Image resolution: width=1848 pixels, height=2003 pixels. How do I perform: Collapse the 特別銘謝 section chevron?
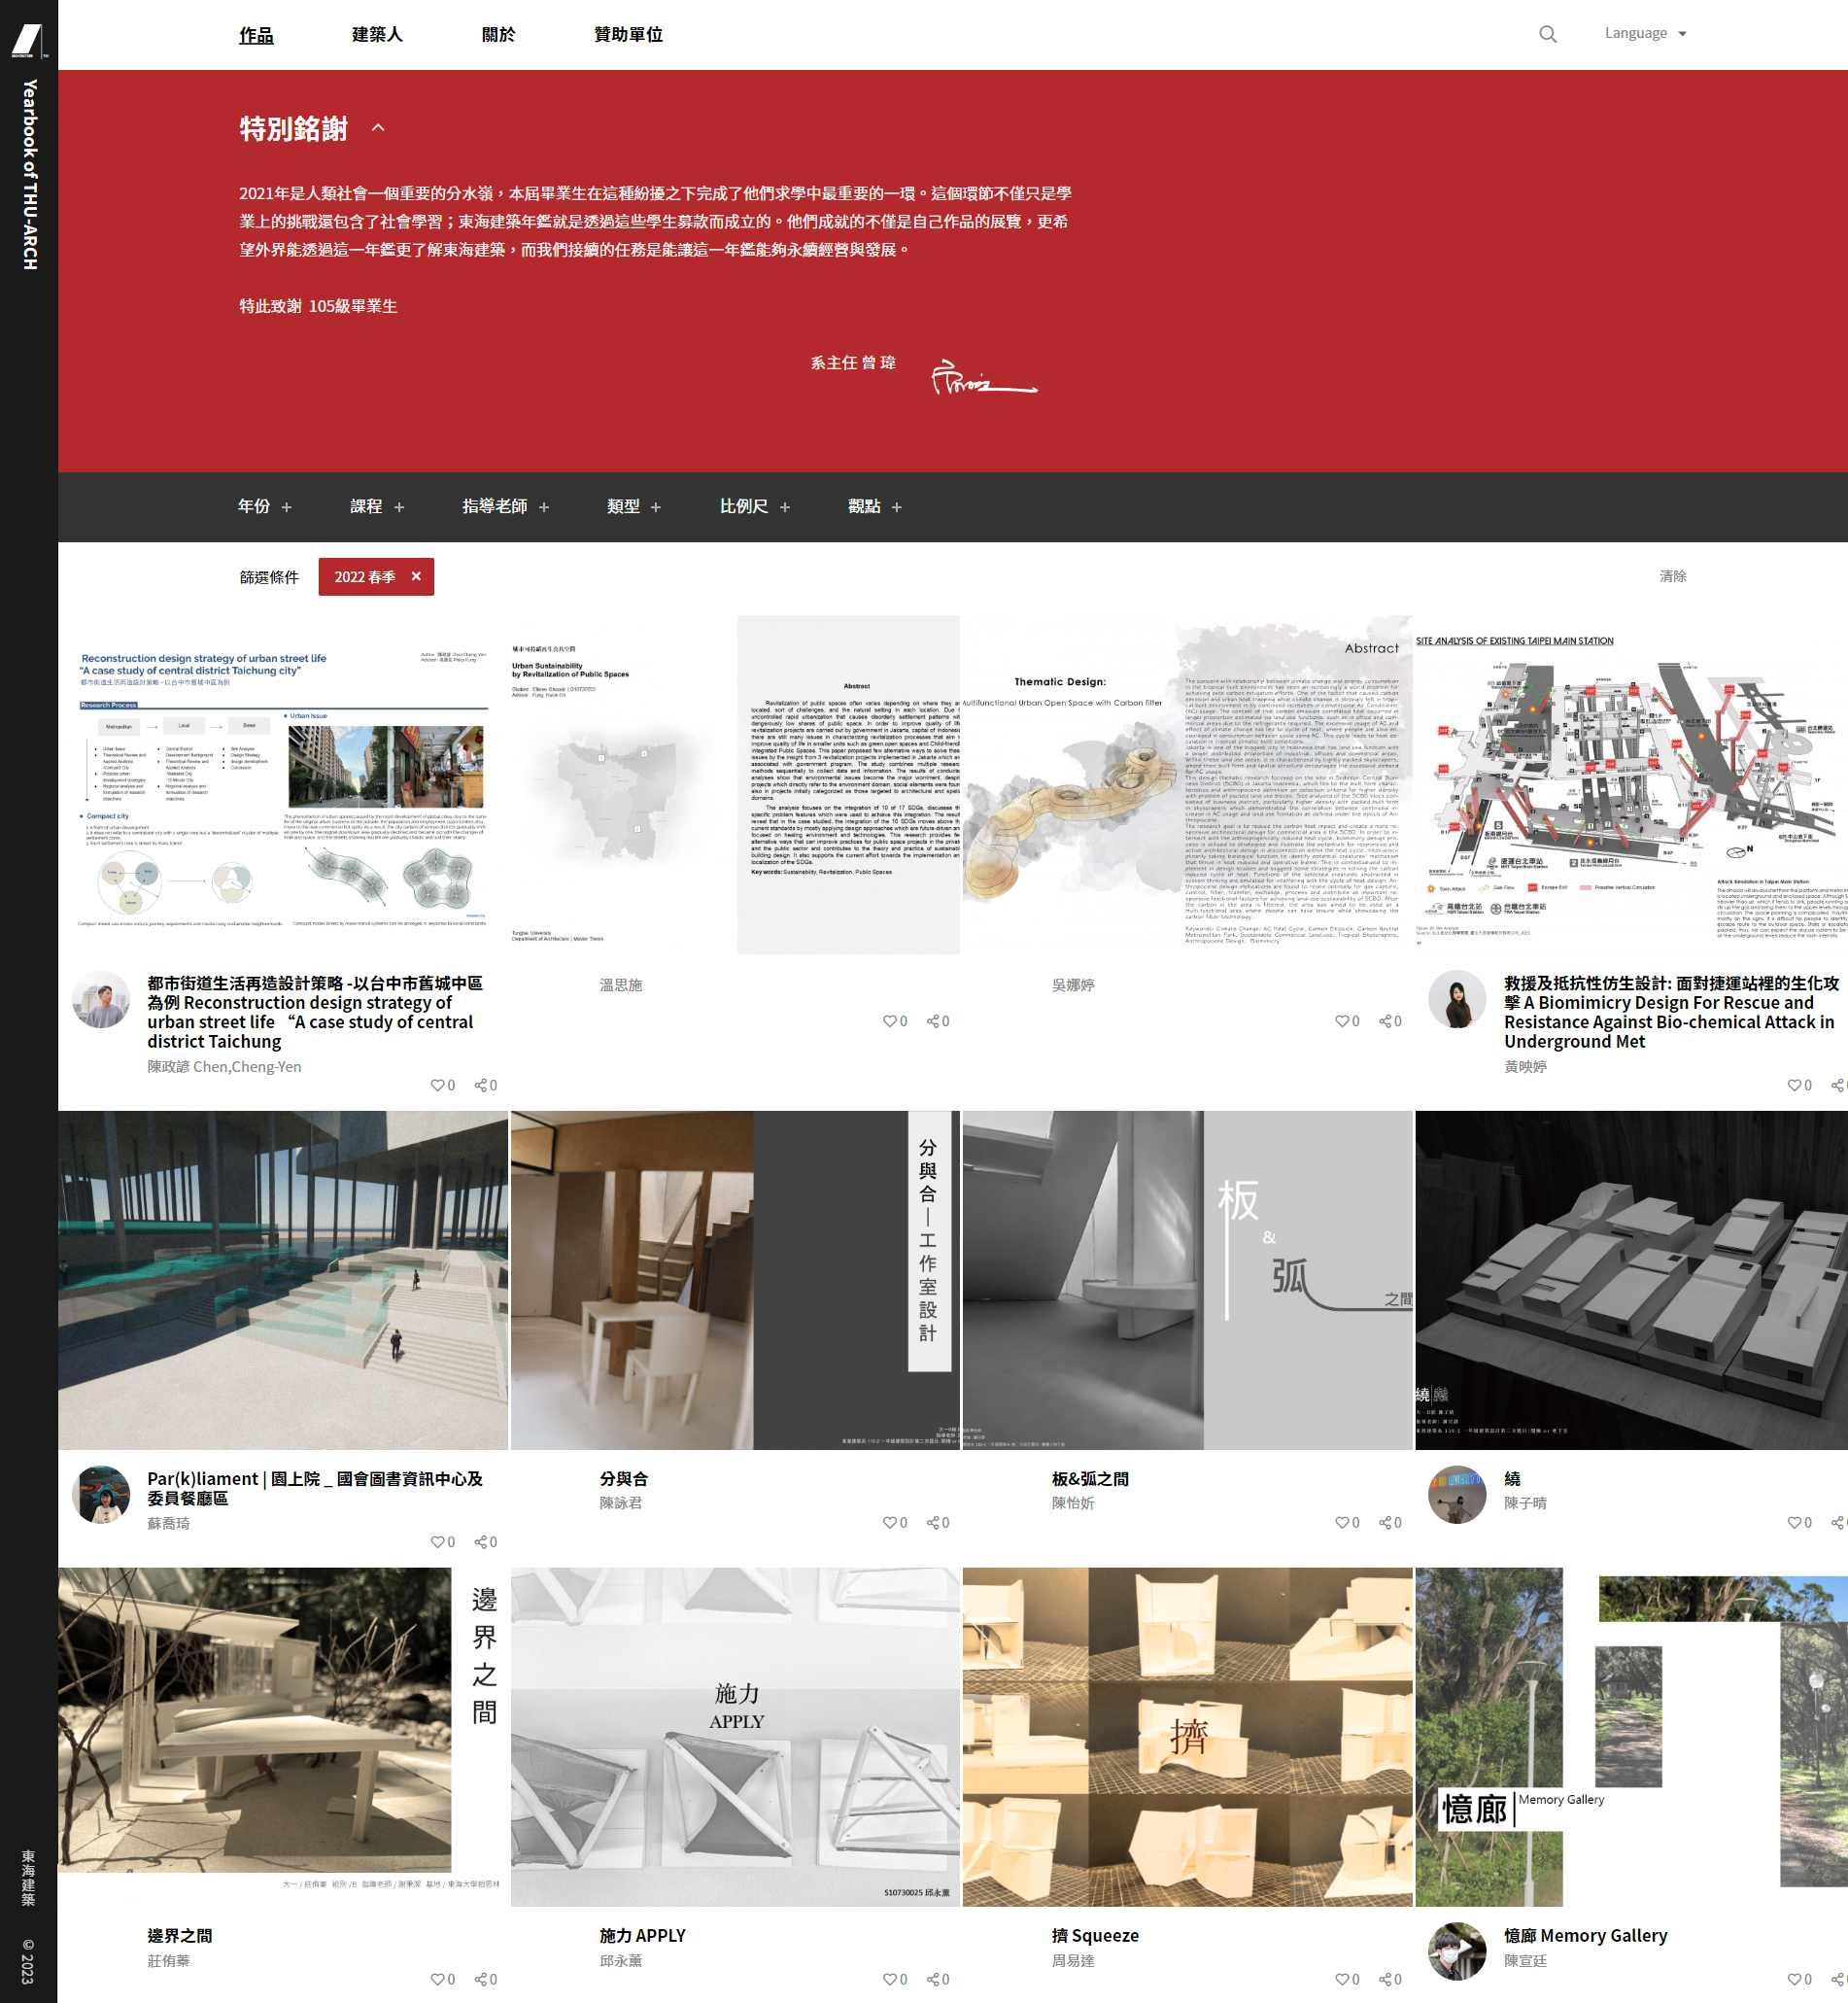pos(378,128)
